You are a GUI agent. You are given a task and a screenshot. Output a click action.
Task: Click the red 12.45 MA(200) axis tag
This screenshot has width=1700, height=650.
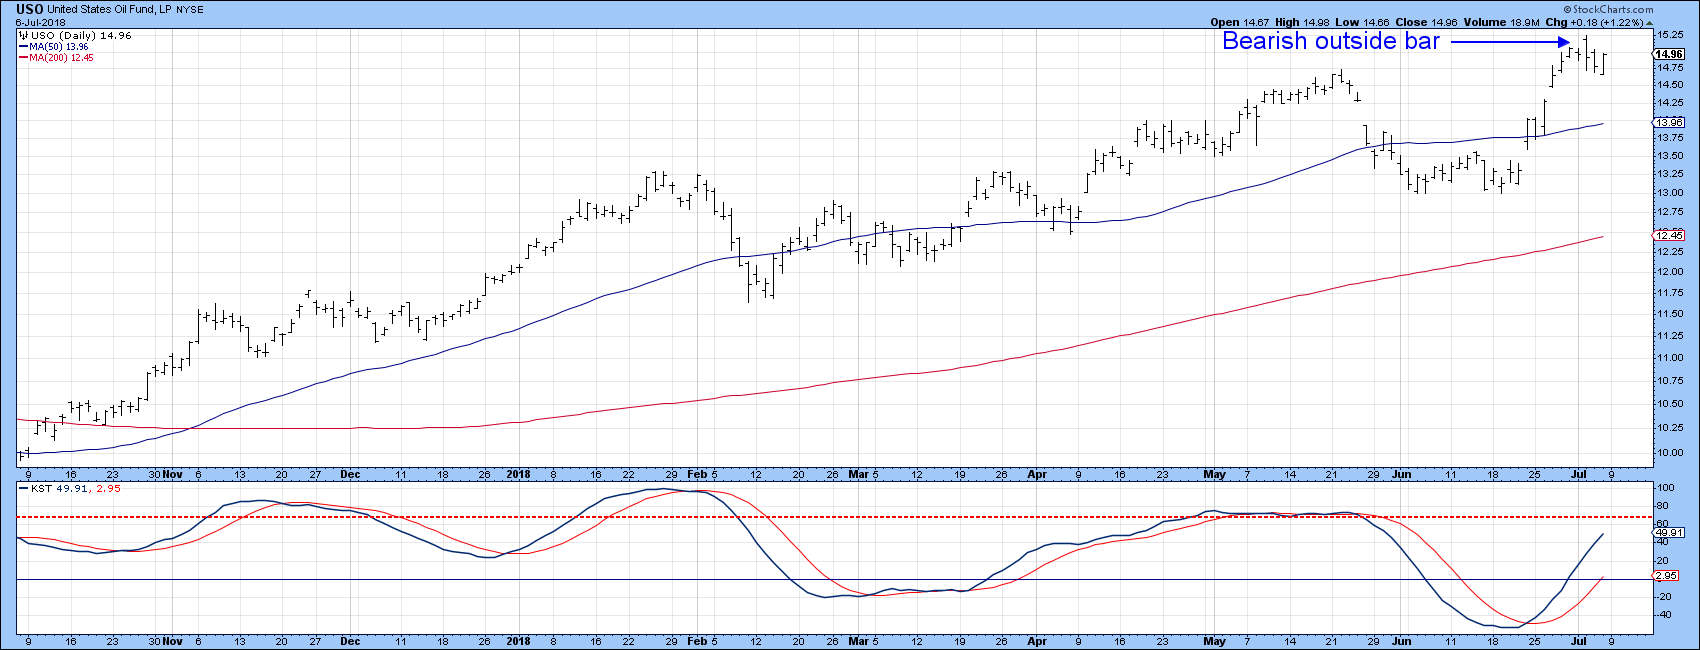click(x=1670, y=235)
